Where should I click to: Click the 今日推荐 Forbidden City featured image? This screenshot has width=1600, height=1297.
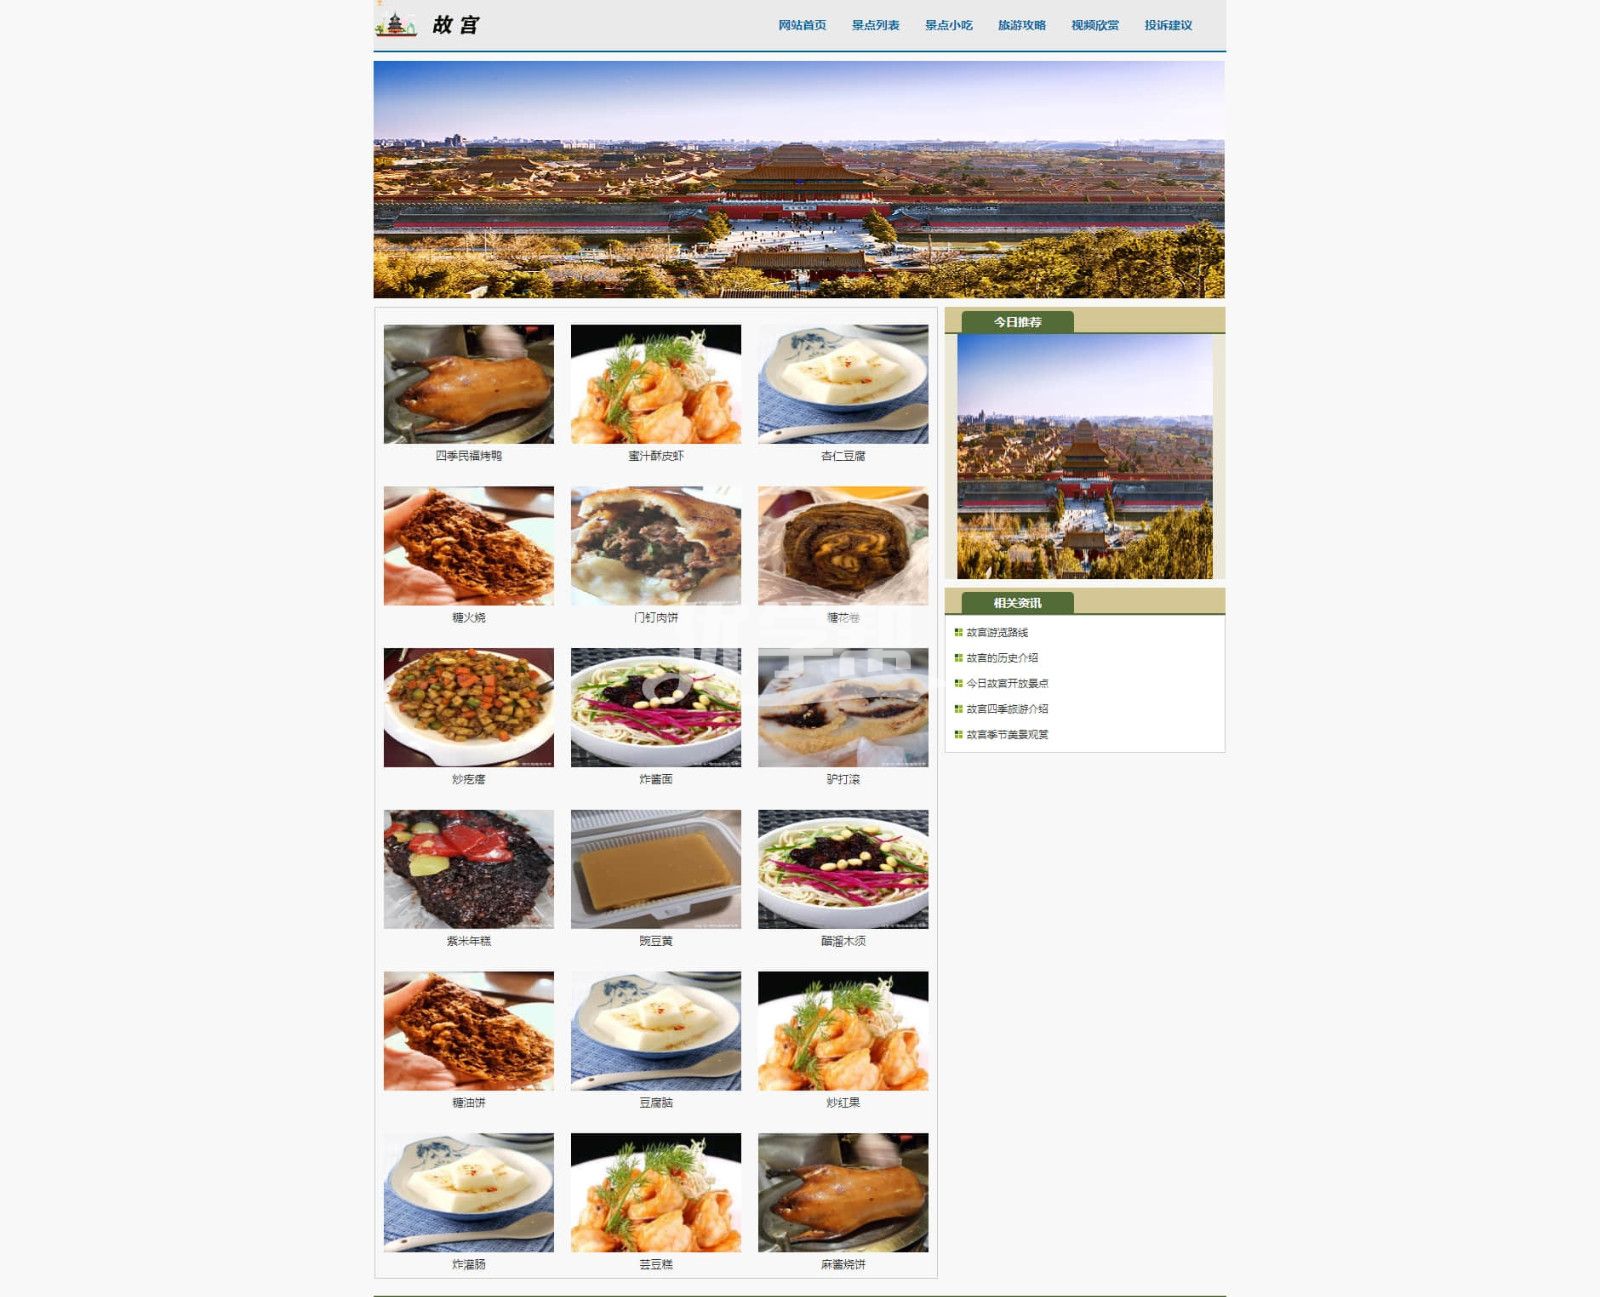[x=1085, y=456]
